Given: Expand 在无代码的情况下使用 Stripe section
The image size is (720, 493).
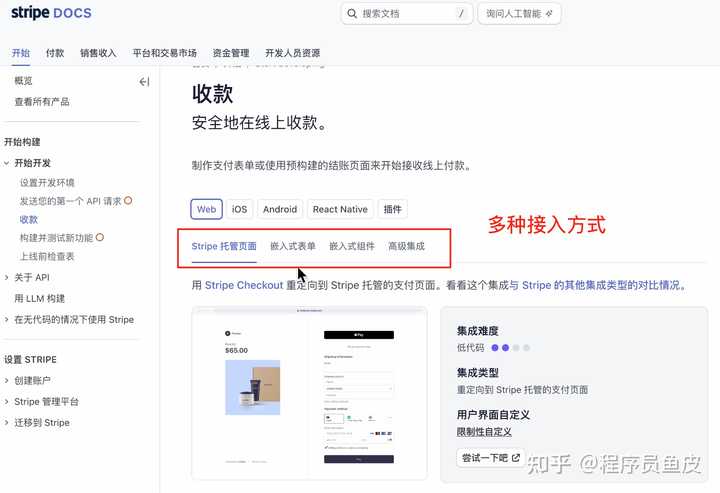Looking at the screenshot, I should click(8, 320).
